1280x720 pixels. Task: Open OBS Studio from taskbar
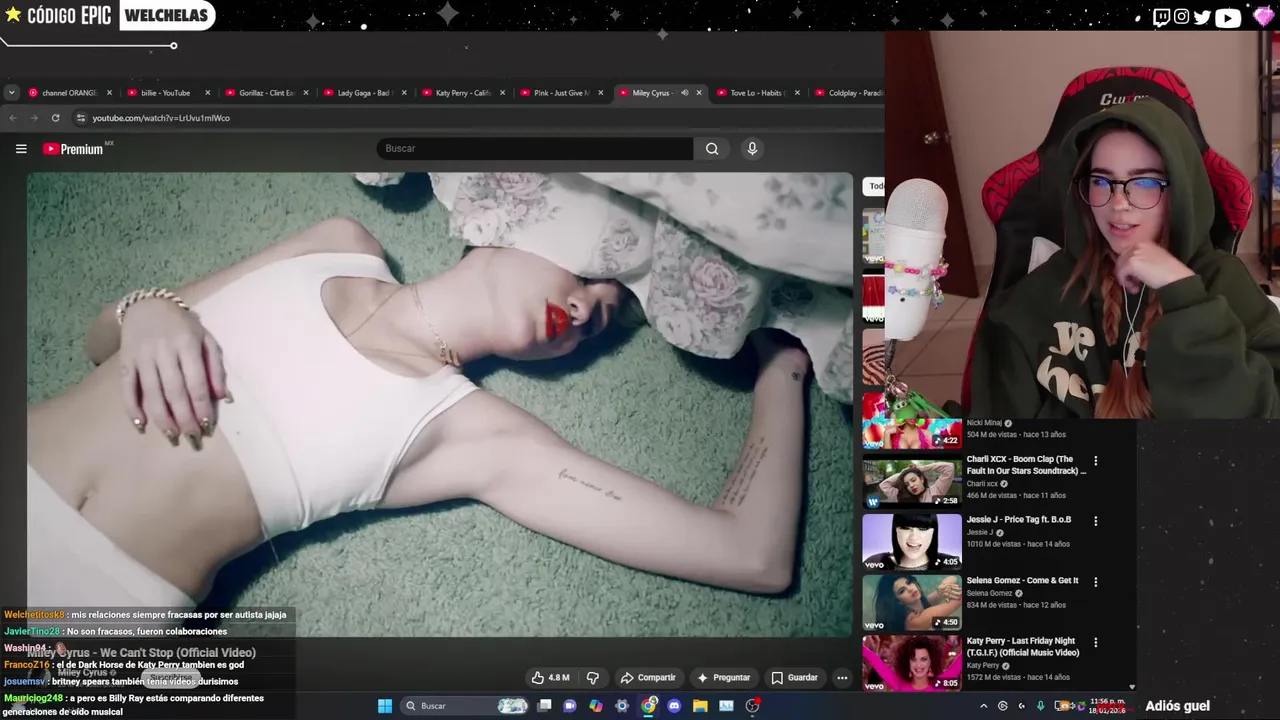[x=752, y=706]
